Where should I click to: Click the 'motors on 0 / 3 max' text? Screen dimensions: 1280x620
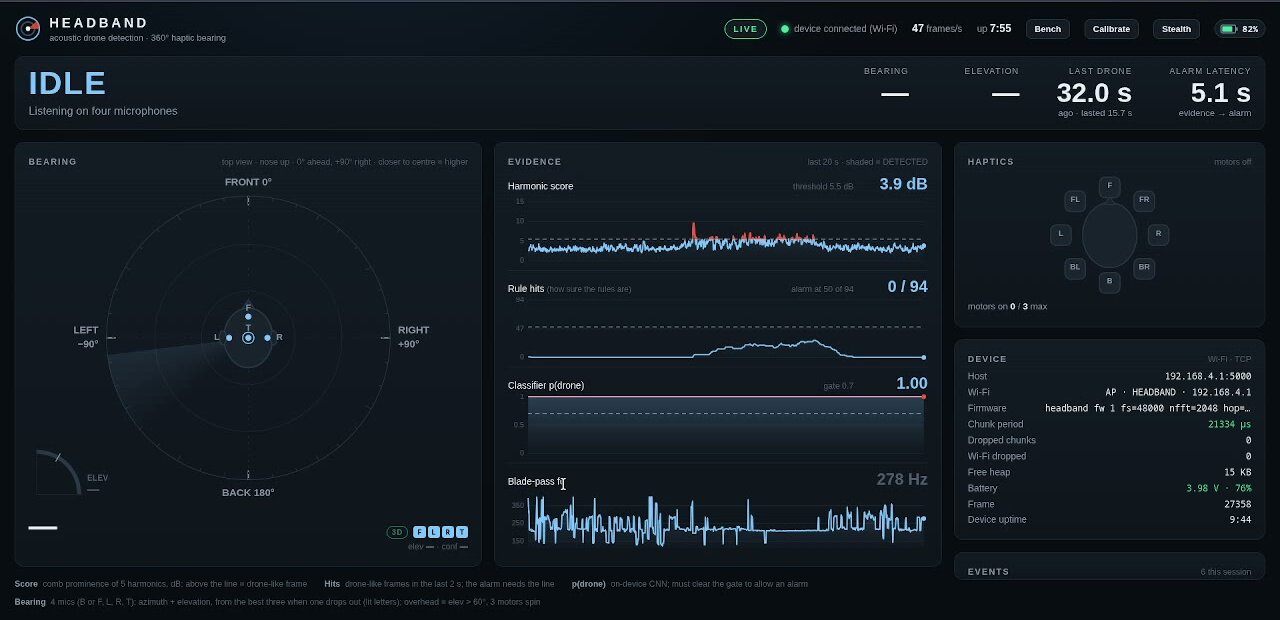1007,306
